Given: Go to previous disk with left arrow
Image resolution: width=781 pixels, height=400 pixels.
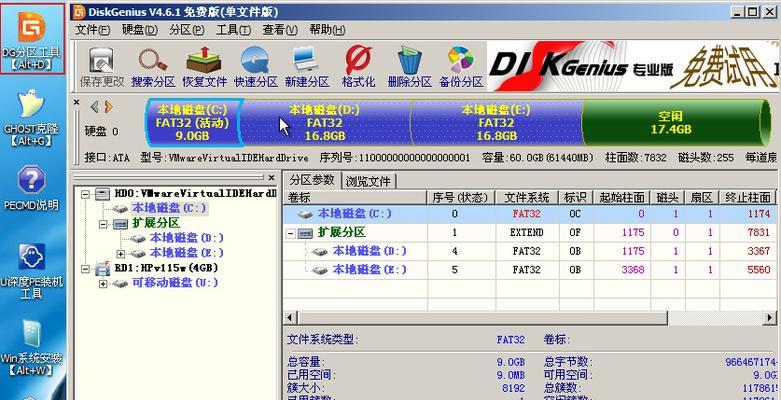Looking at the screenshot, I should [95, 107].
